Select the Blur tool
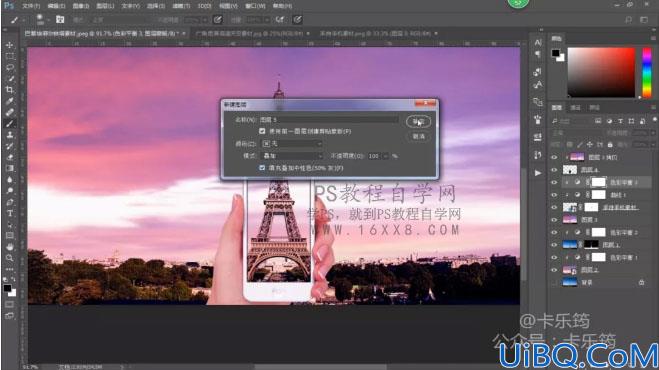This screenshot has width=659, height=370. point(10,180)
